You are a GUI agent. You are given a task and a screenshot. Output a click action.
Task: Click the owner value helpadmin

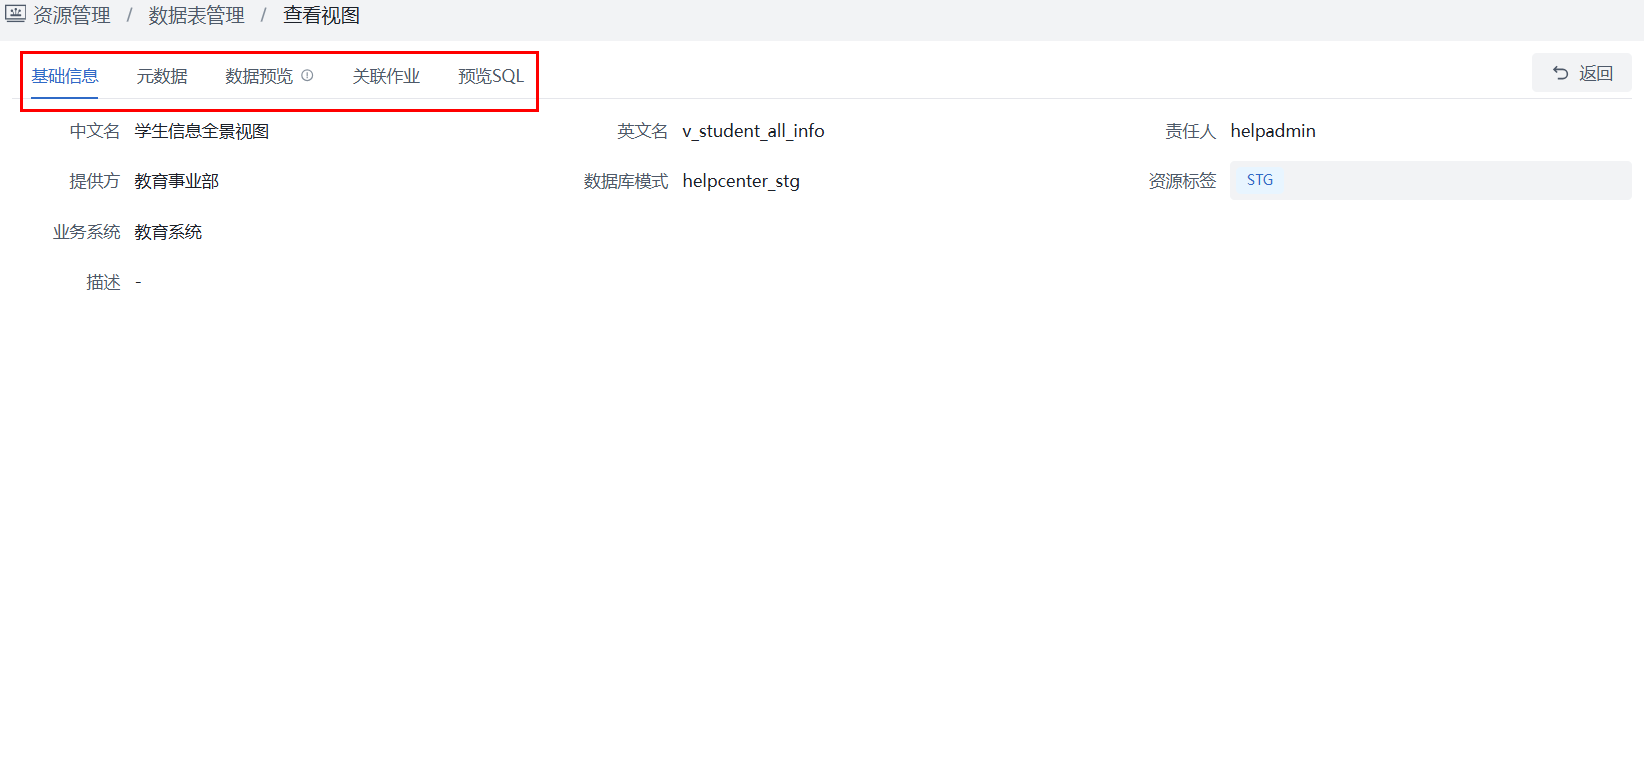pos(1273,131)
